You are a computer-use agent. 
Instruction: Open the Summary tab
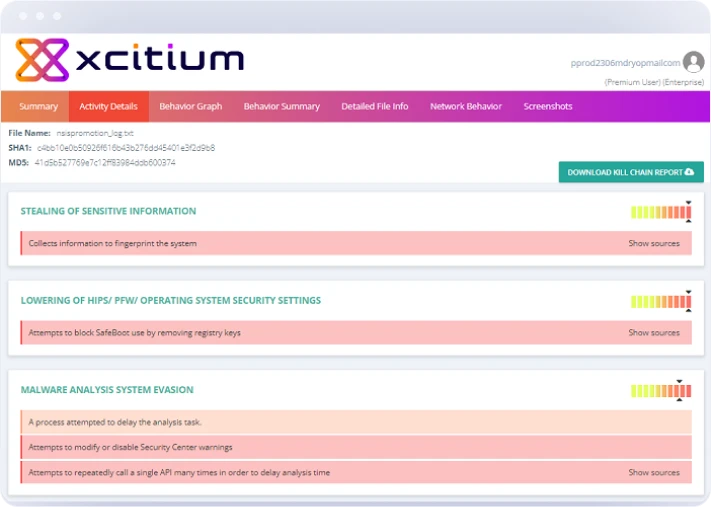click(39, 107)
